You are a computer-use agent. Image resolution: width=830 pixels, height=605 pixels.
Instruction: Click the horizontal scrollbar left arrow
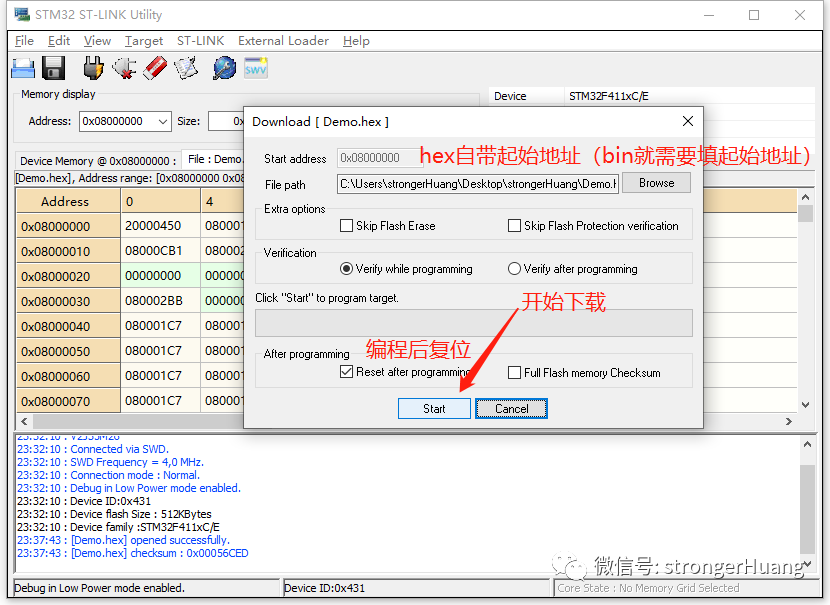(x=24, y=421)
